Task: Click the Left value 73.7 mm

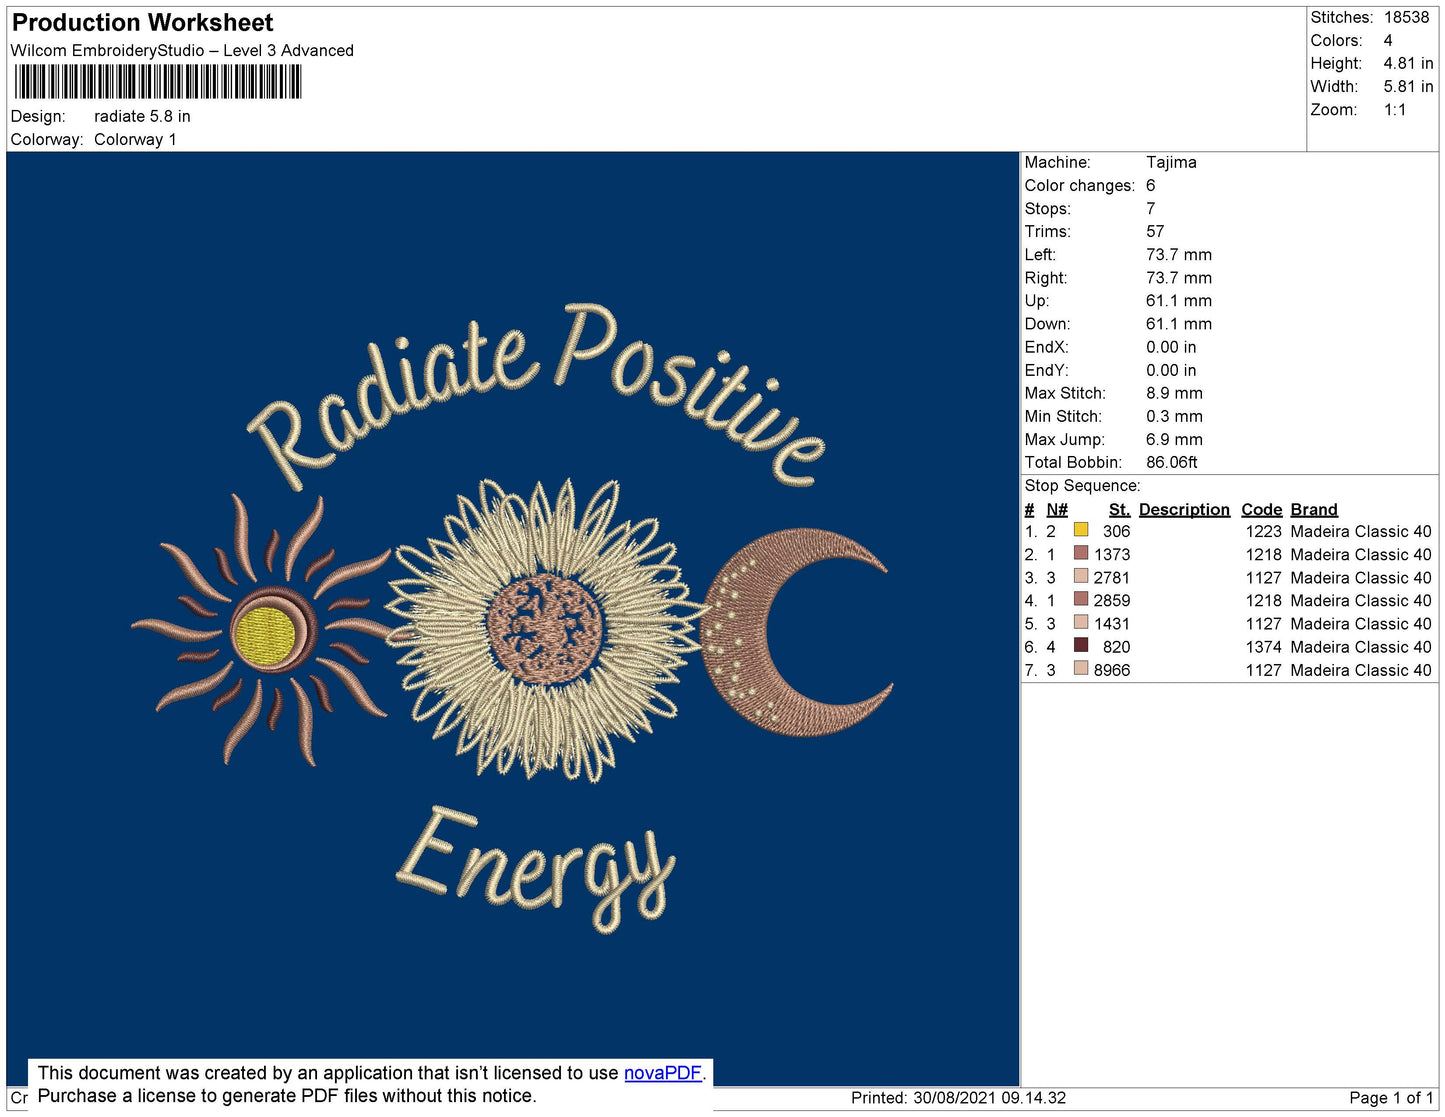Action: click(1179, 254)
